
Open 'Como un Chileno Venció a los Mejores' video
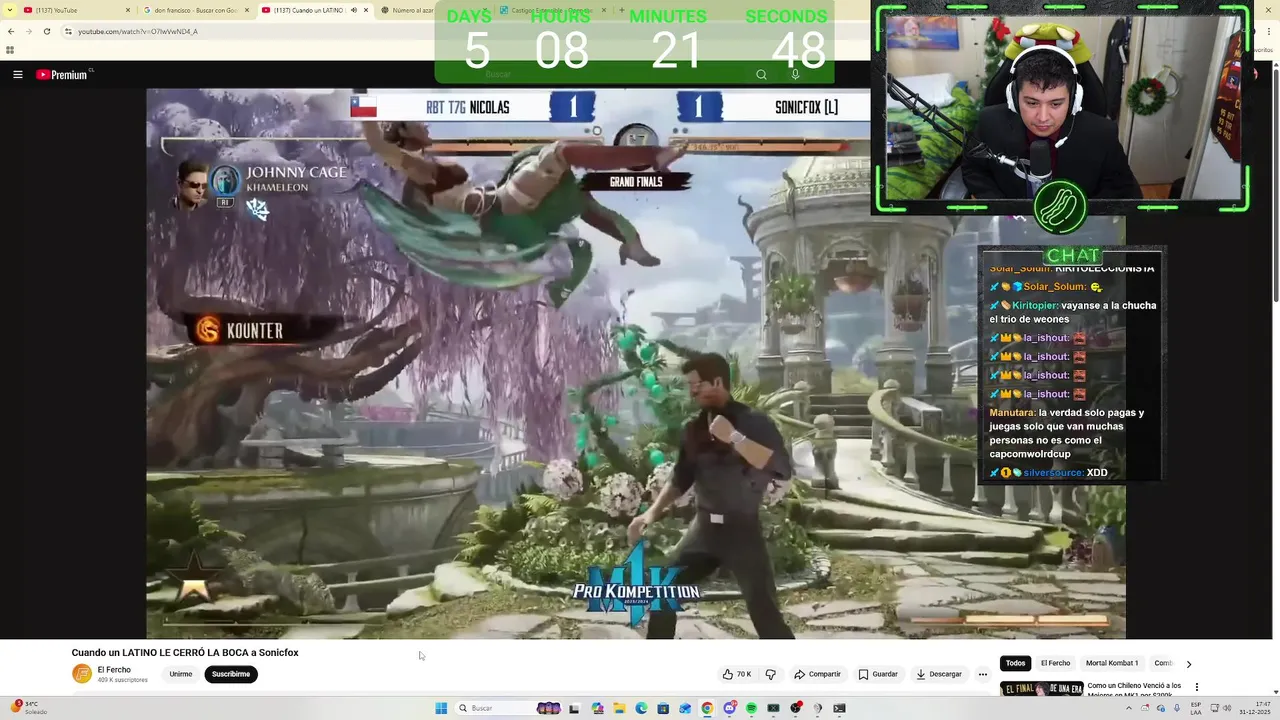pyautogui.click(x=1134, y=690)
